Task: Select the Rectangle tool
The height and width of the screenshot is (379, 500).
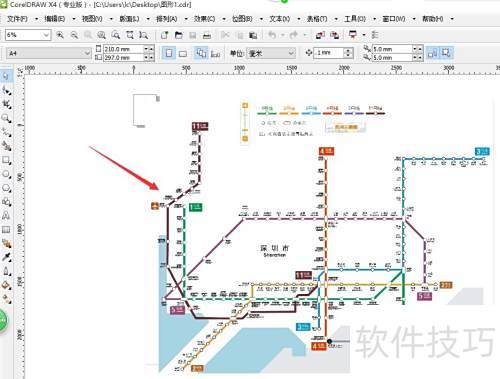Action: [6, 160]
